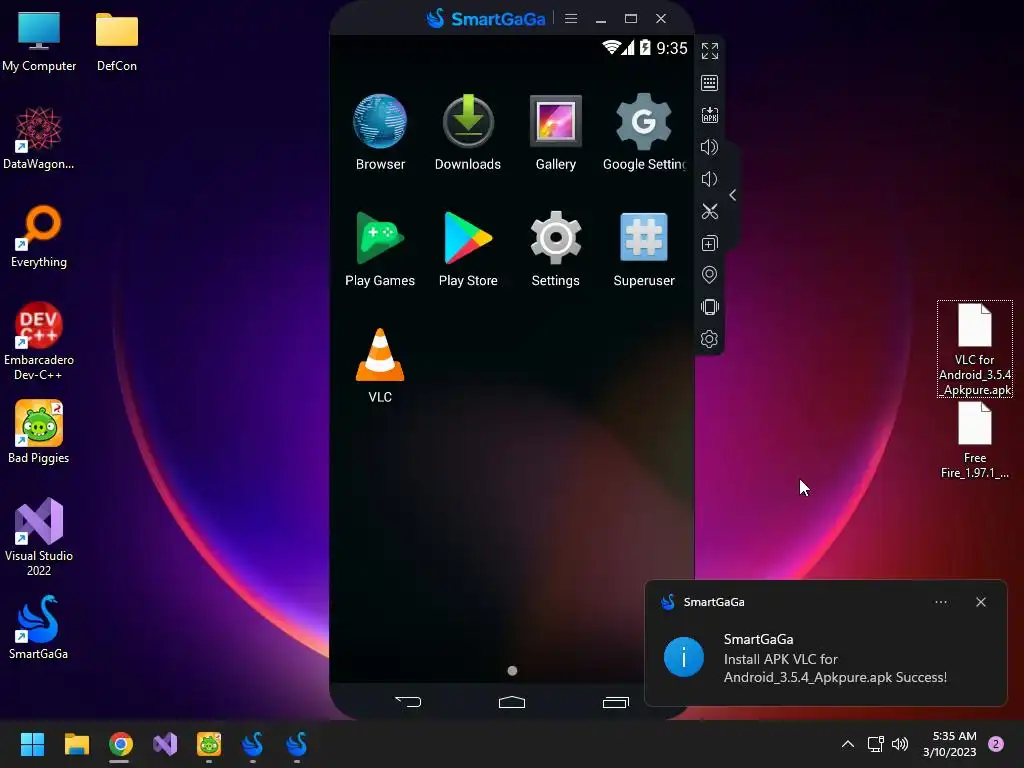Open Android Settings app
The height and width of the screenshot is (768, 1024).
click(x=556, y=249)
